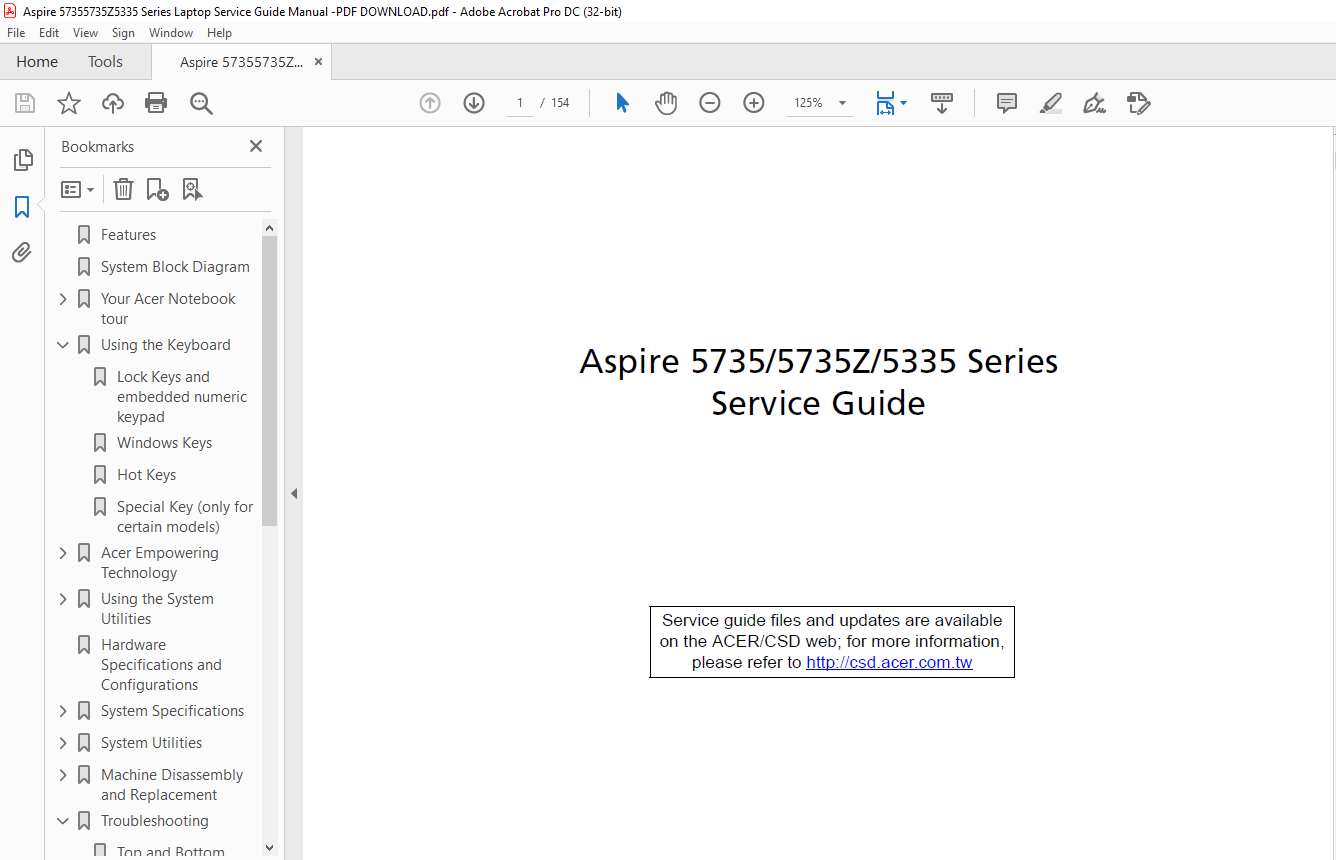The height and width of the screenshot is (860, 1336).
Task: Delete selected bookmark trash icon
Action: [123, 189]
